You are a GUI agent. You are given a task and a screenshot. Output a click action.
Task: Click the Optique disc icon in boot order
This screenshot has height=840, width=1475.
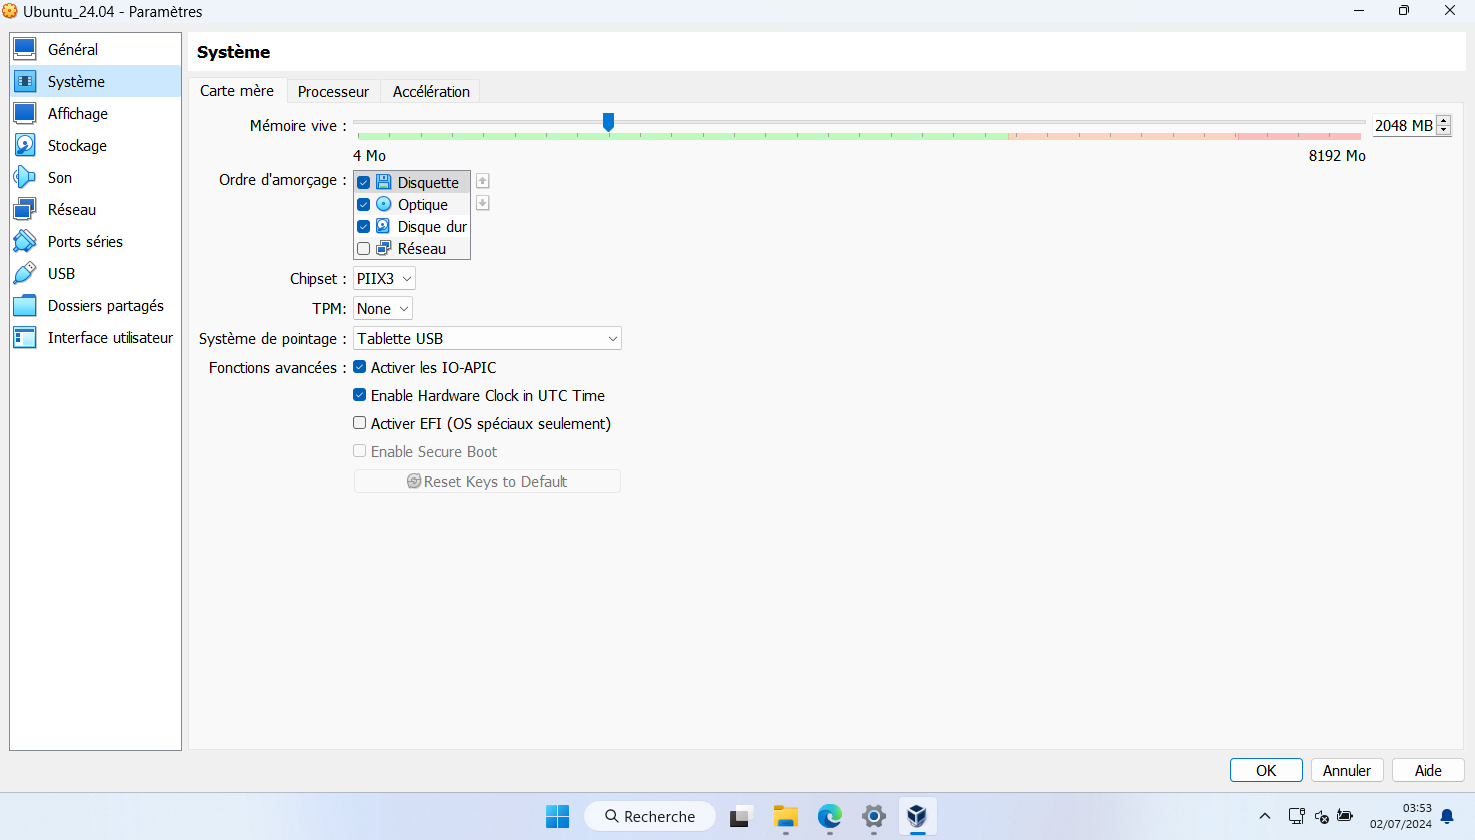click(x=384, y=204)
